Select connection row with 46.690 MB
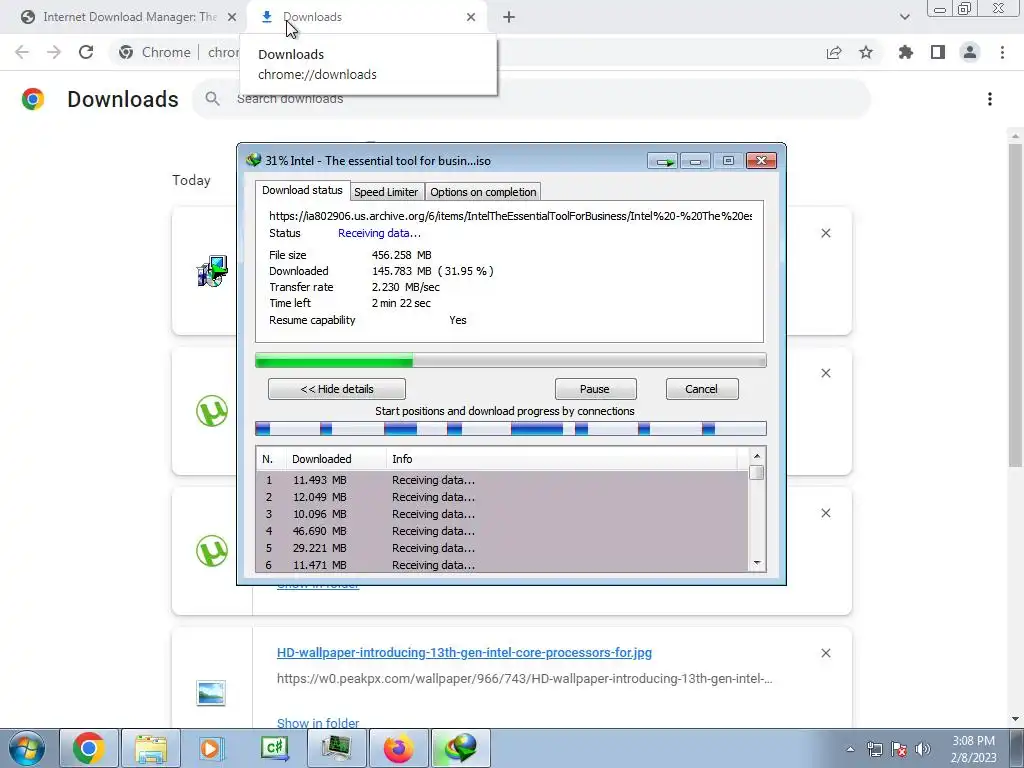 pyautogui.click(x=502, y=531)
